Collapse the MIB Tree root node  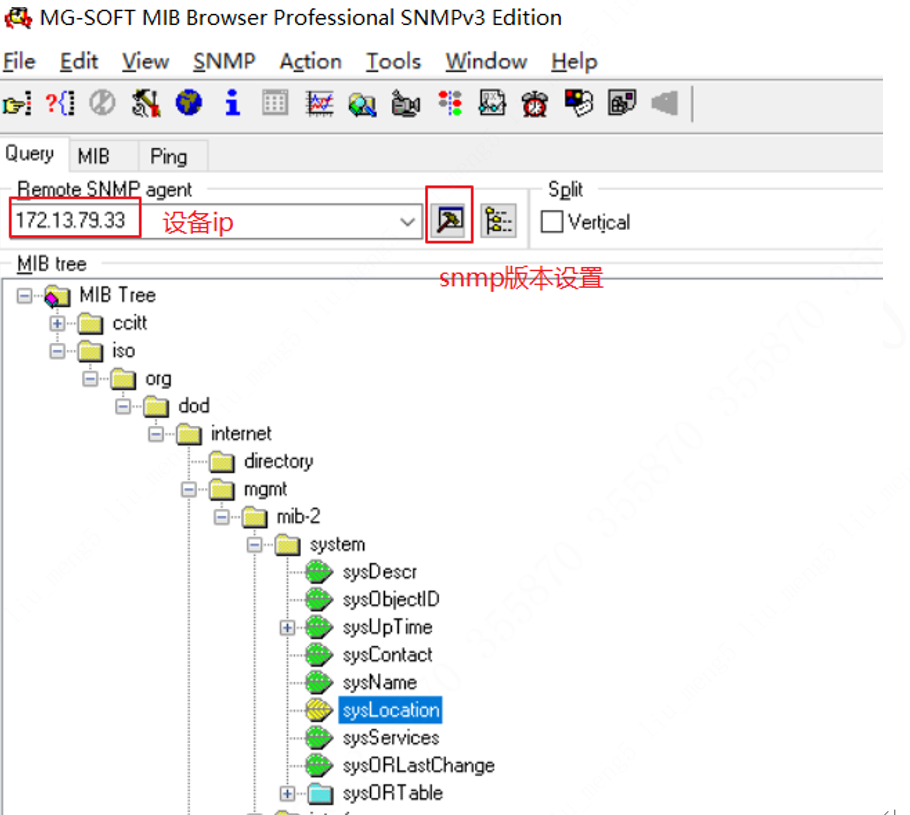(24, 296)
